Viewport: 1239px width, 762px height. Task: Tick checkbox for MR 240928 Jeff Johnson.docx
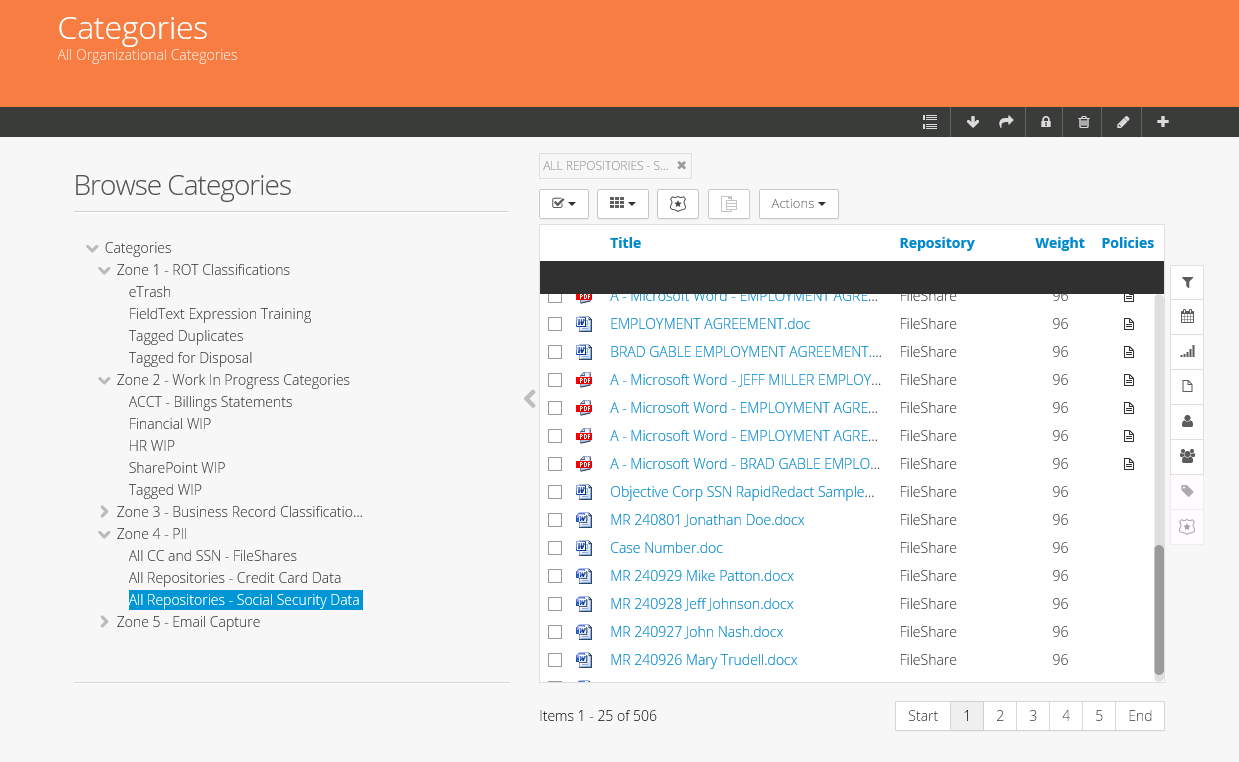pyautogui.click(x=555, y=604)
